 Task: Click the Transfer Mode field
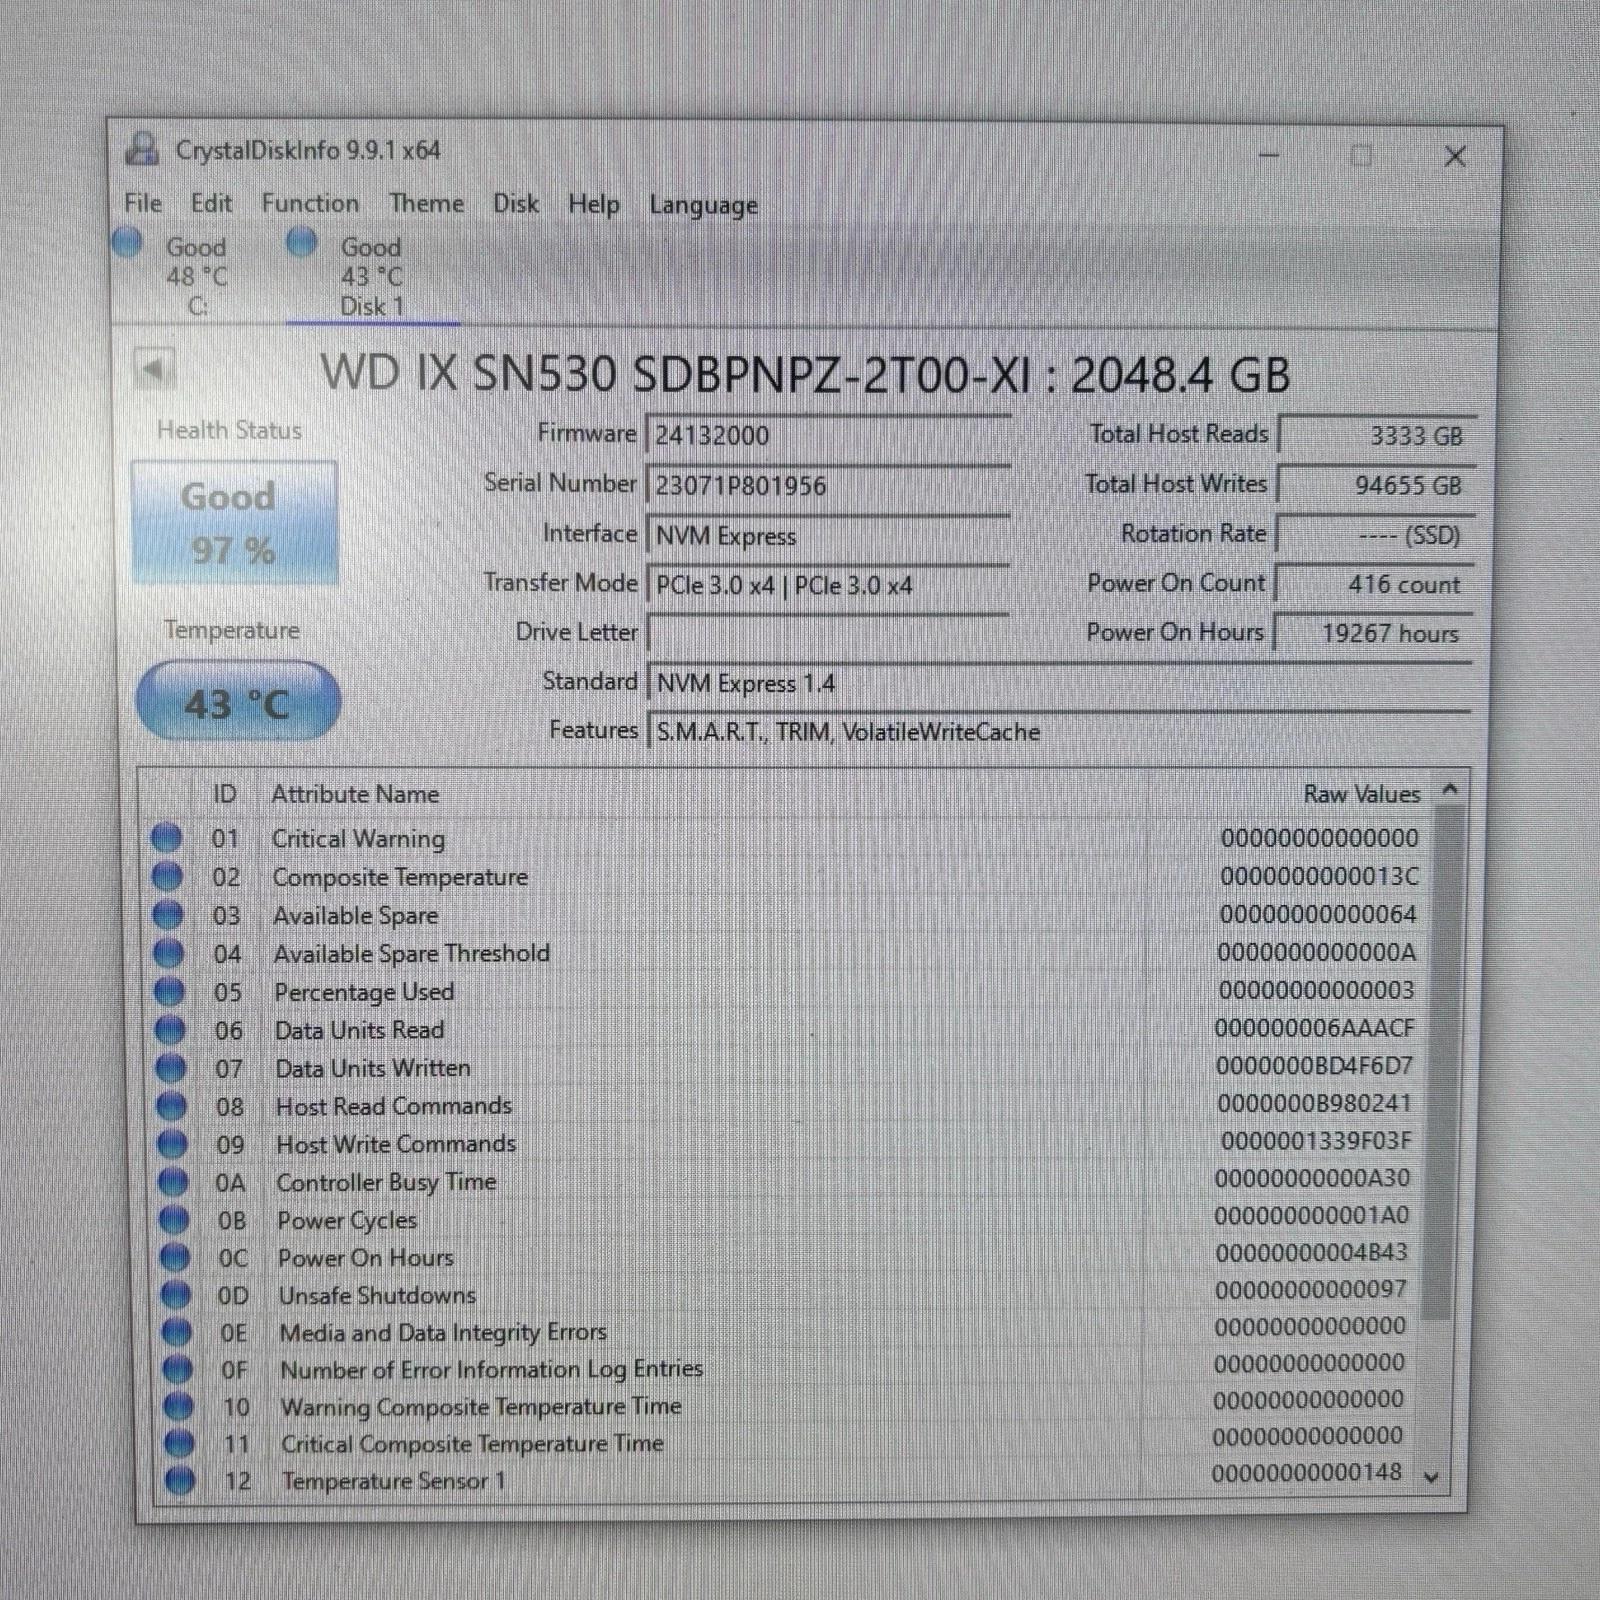coord(829,585)
